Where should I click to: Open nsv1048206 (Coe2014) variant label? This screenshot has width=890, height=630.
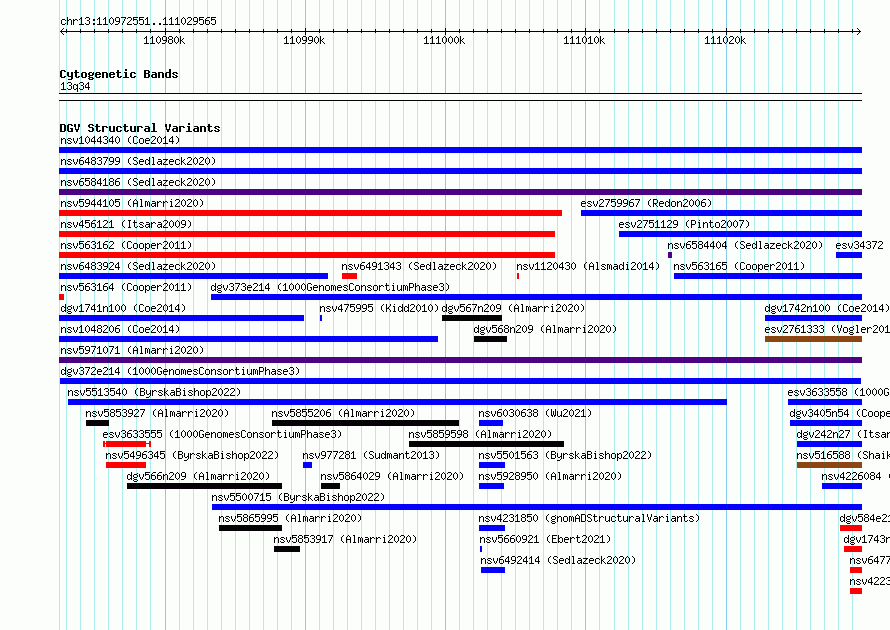pyautogui.click(x=120, y=329)
